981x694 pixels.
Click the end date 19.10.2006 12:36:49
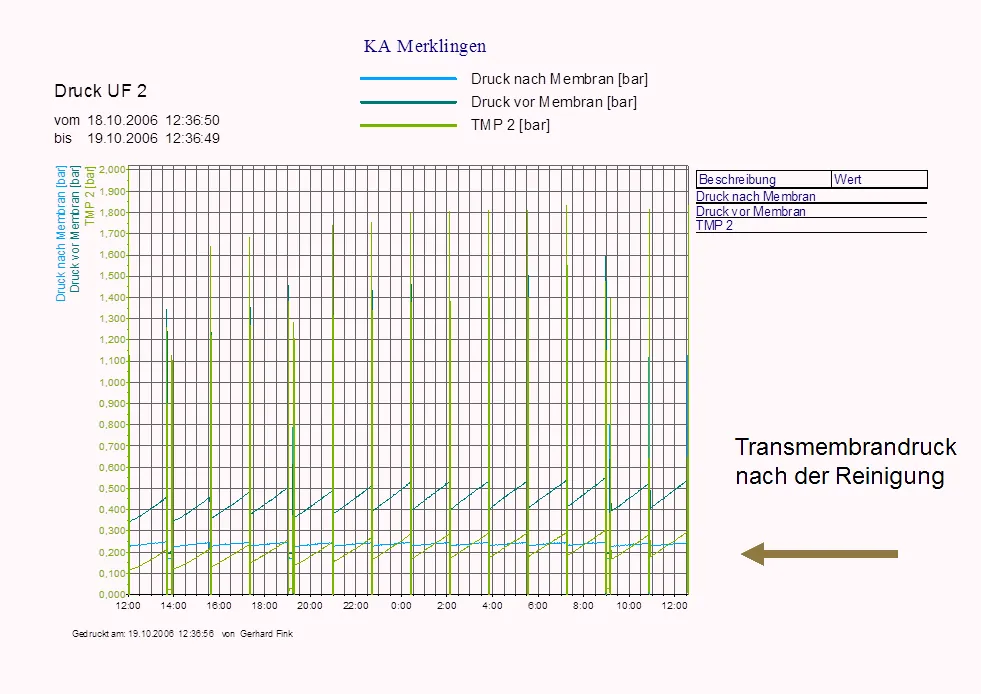click(153, 138)
